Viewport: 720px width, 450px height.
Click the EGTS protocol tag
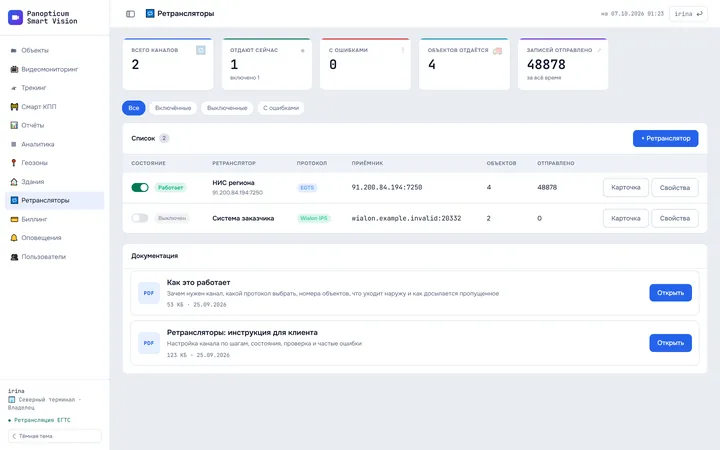coord(307,187)
